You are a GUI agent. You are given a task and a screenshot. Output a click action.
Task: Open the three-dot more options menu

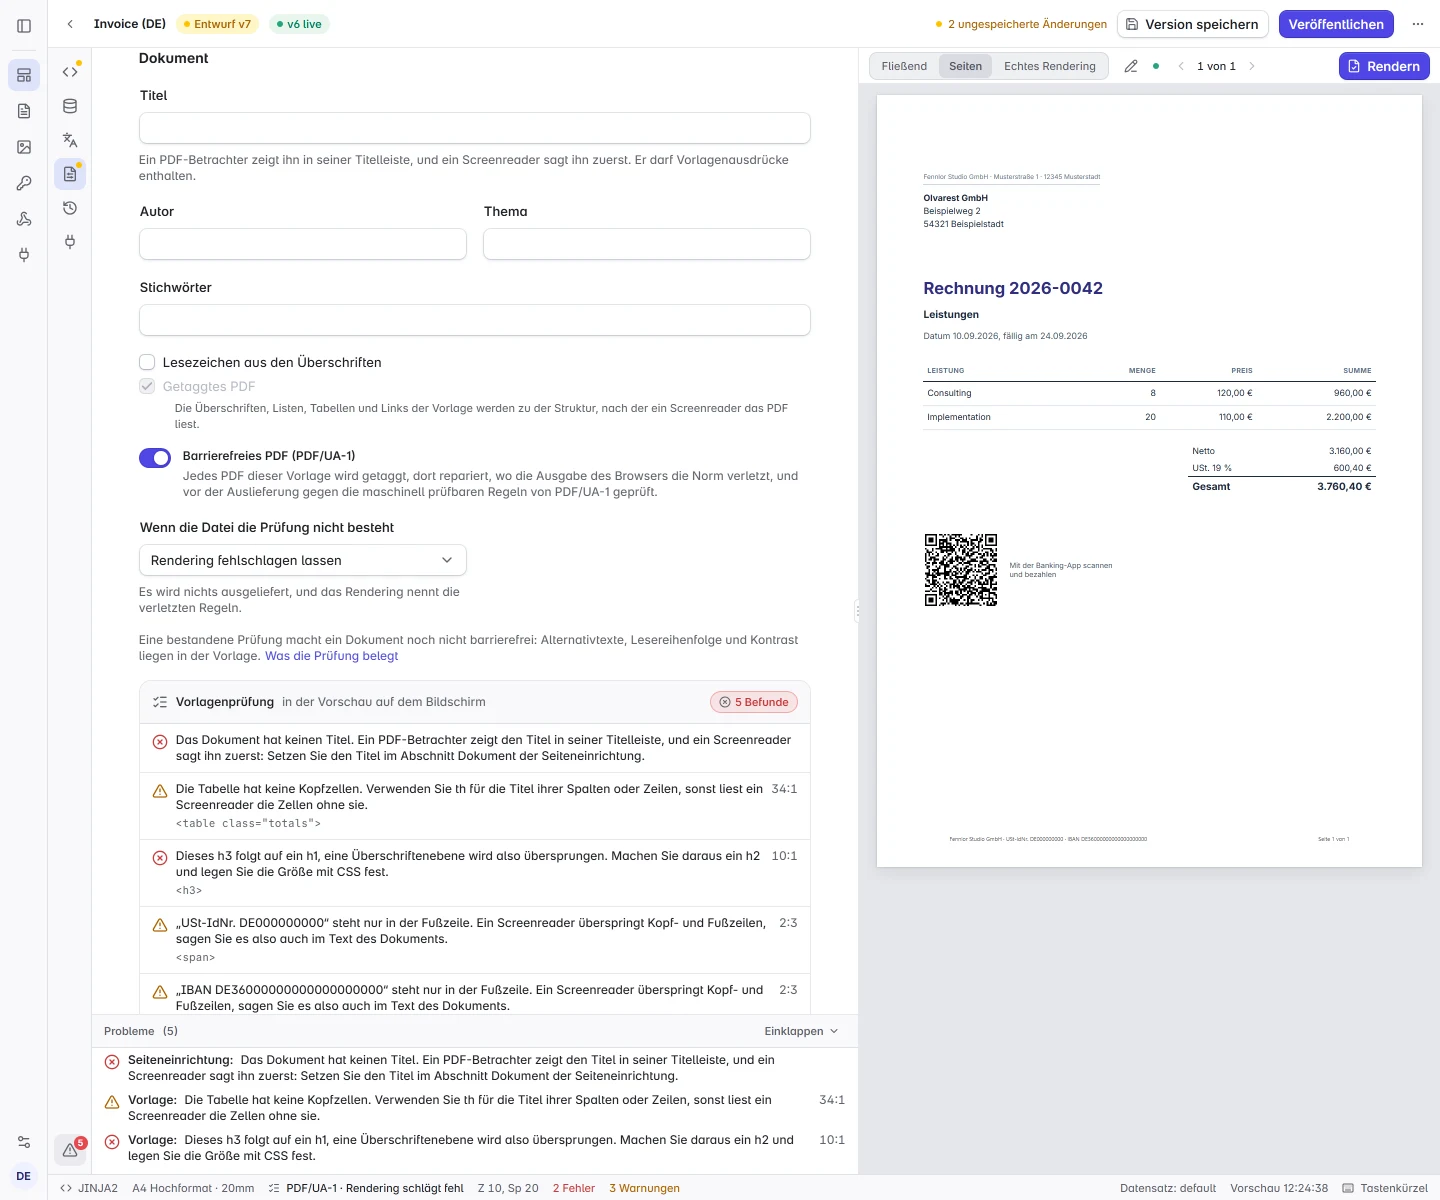[1418, 24]
